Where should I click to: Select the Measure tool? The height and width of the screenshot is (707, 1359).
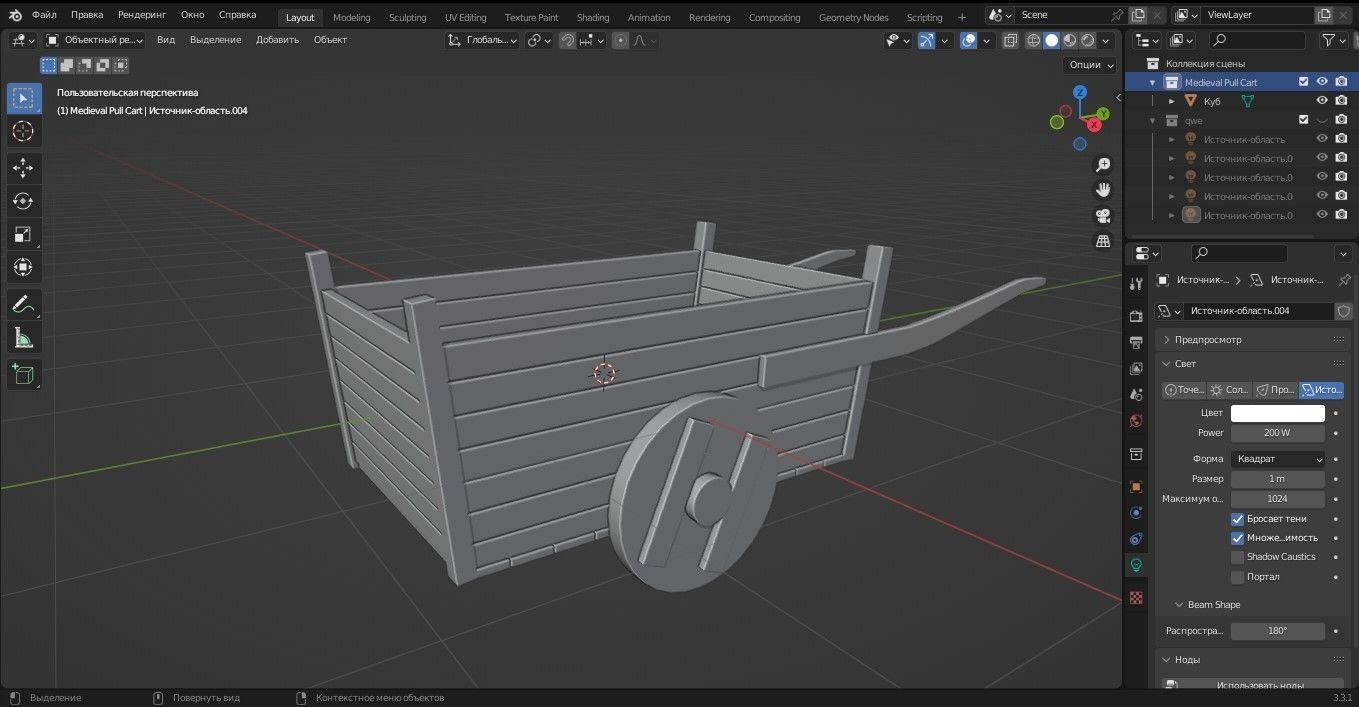[x=24, y=338]
